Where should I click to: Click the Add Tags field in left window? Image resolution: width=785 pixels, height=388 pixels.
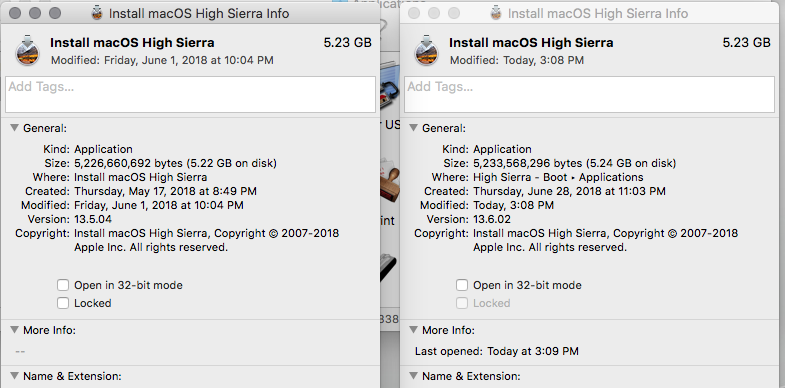190,95
